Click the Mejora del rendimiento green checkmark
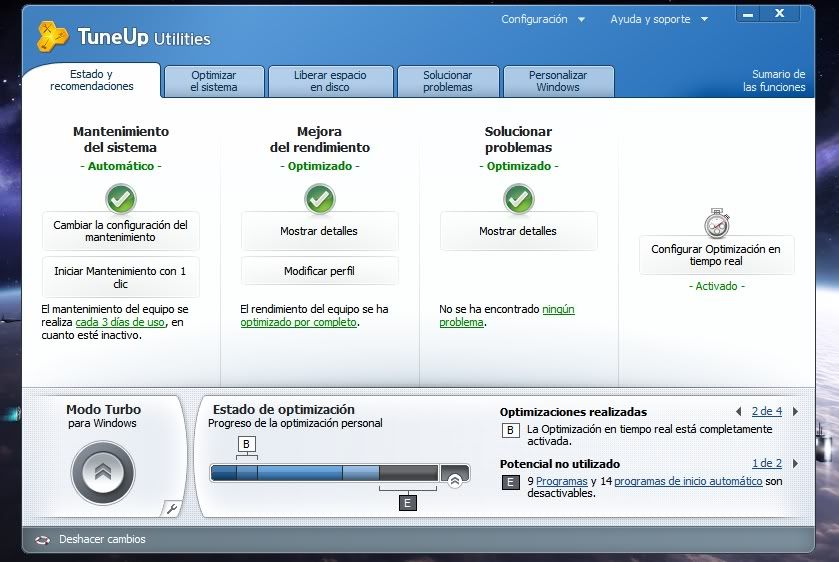The image size is (839, 562). (x=320, y=199)
